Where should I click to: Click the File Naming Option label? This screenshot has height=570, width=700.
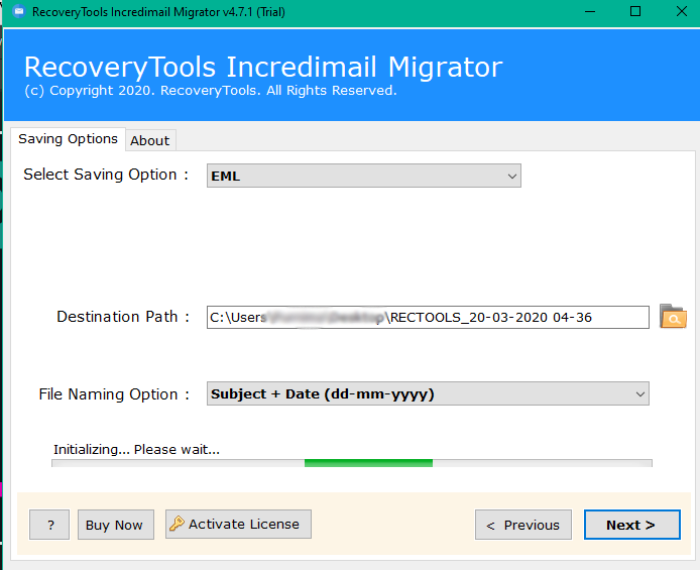pyautogui.click(x=114, y=394)
